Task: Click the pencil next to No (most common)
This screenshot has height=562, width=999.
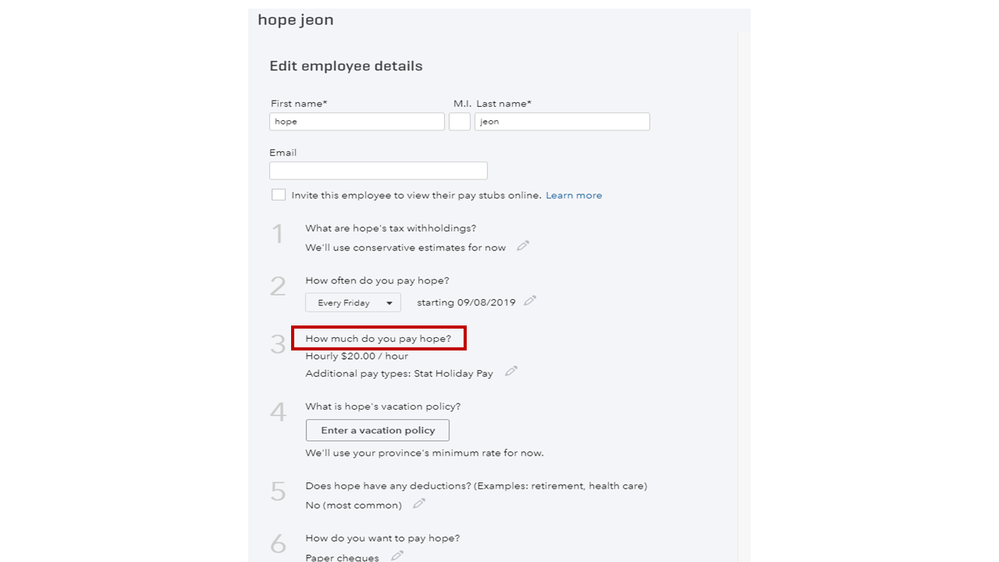Action: click(419, 504)
